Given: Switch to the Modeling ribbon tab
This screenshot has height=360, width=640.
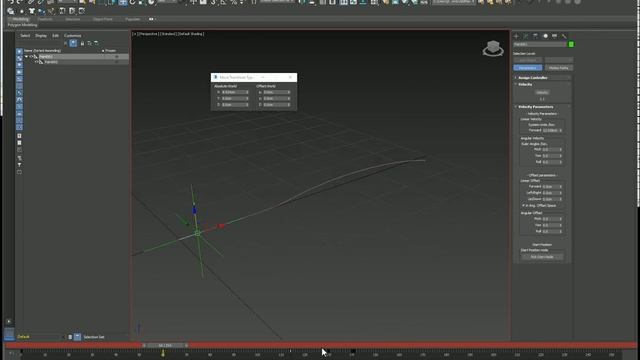Looking at the screenshot, I should tap(20, 19).
